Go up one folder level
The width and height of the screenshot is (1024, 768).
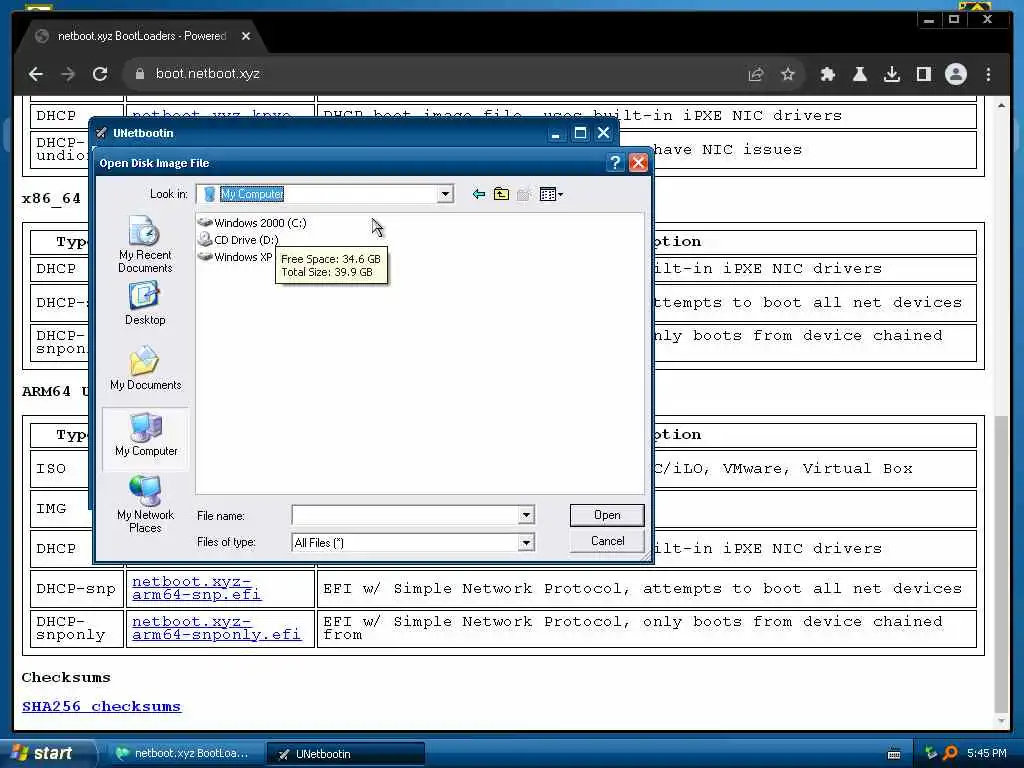point(501,194)
